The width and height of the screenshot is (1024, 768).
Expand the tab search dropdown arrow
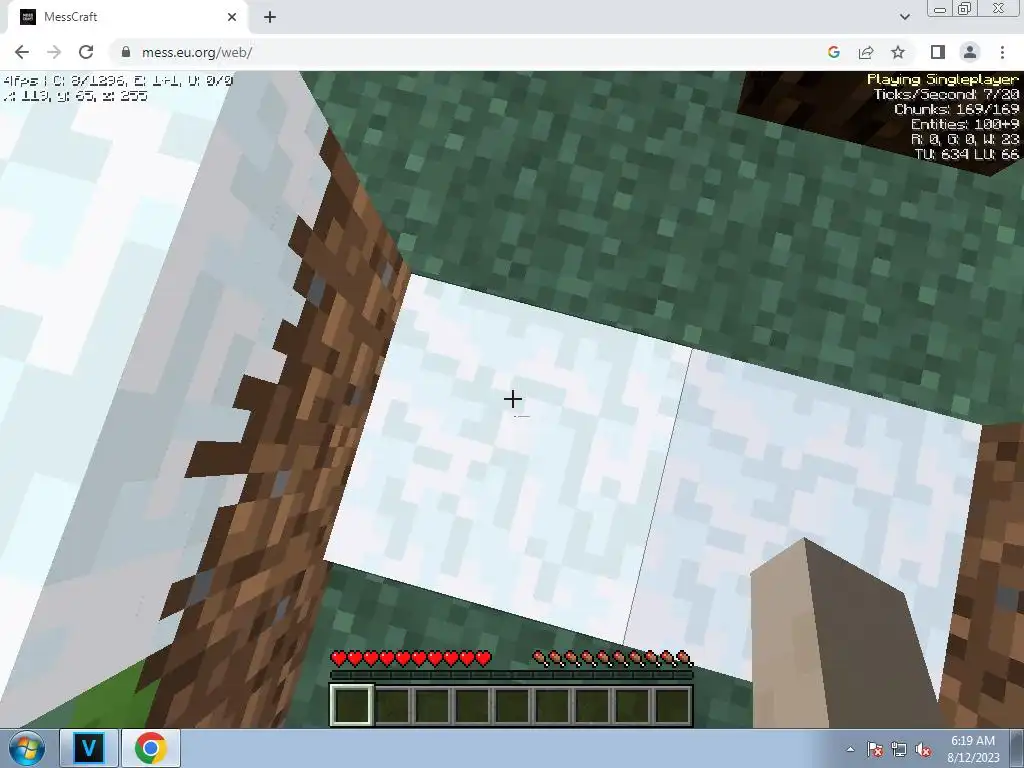[x=904, y=18]
